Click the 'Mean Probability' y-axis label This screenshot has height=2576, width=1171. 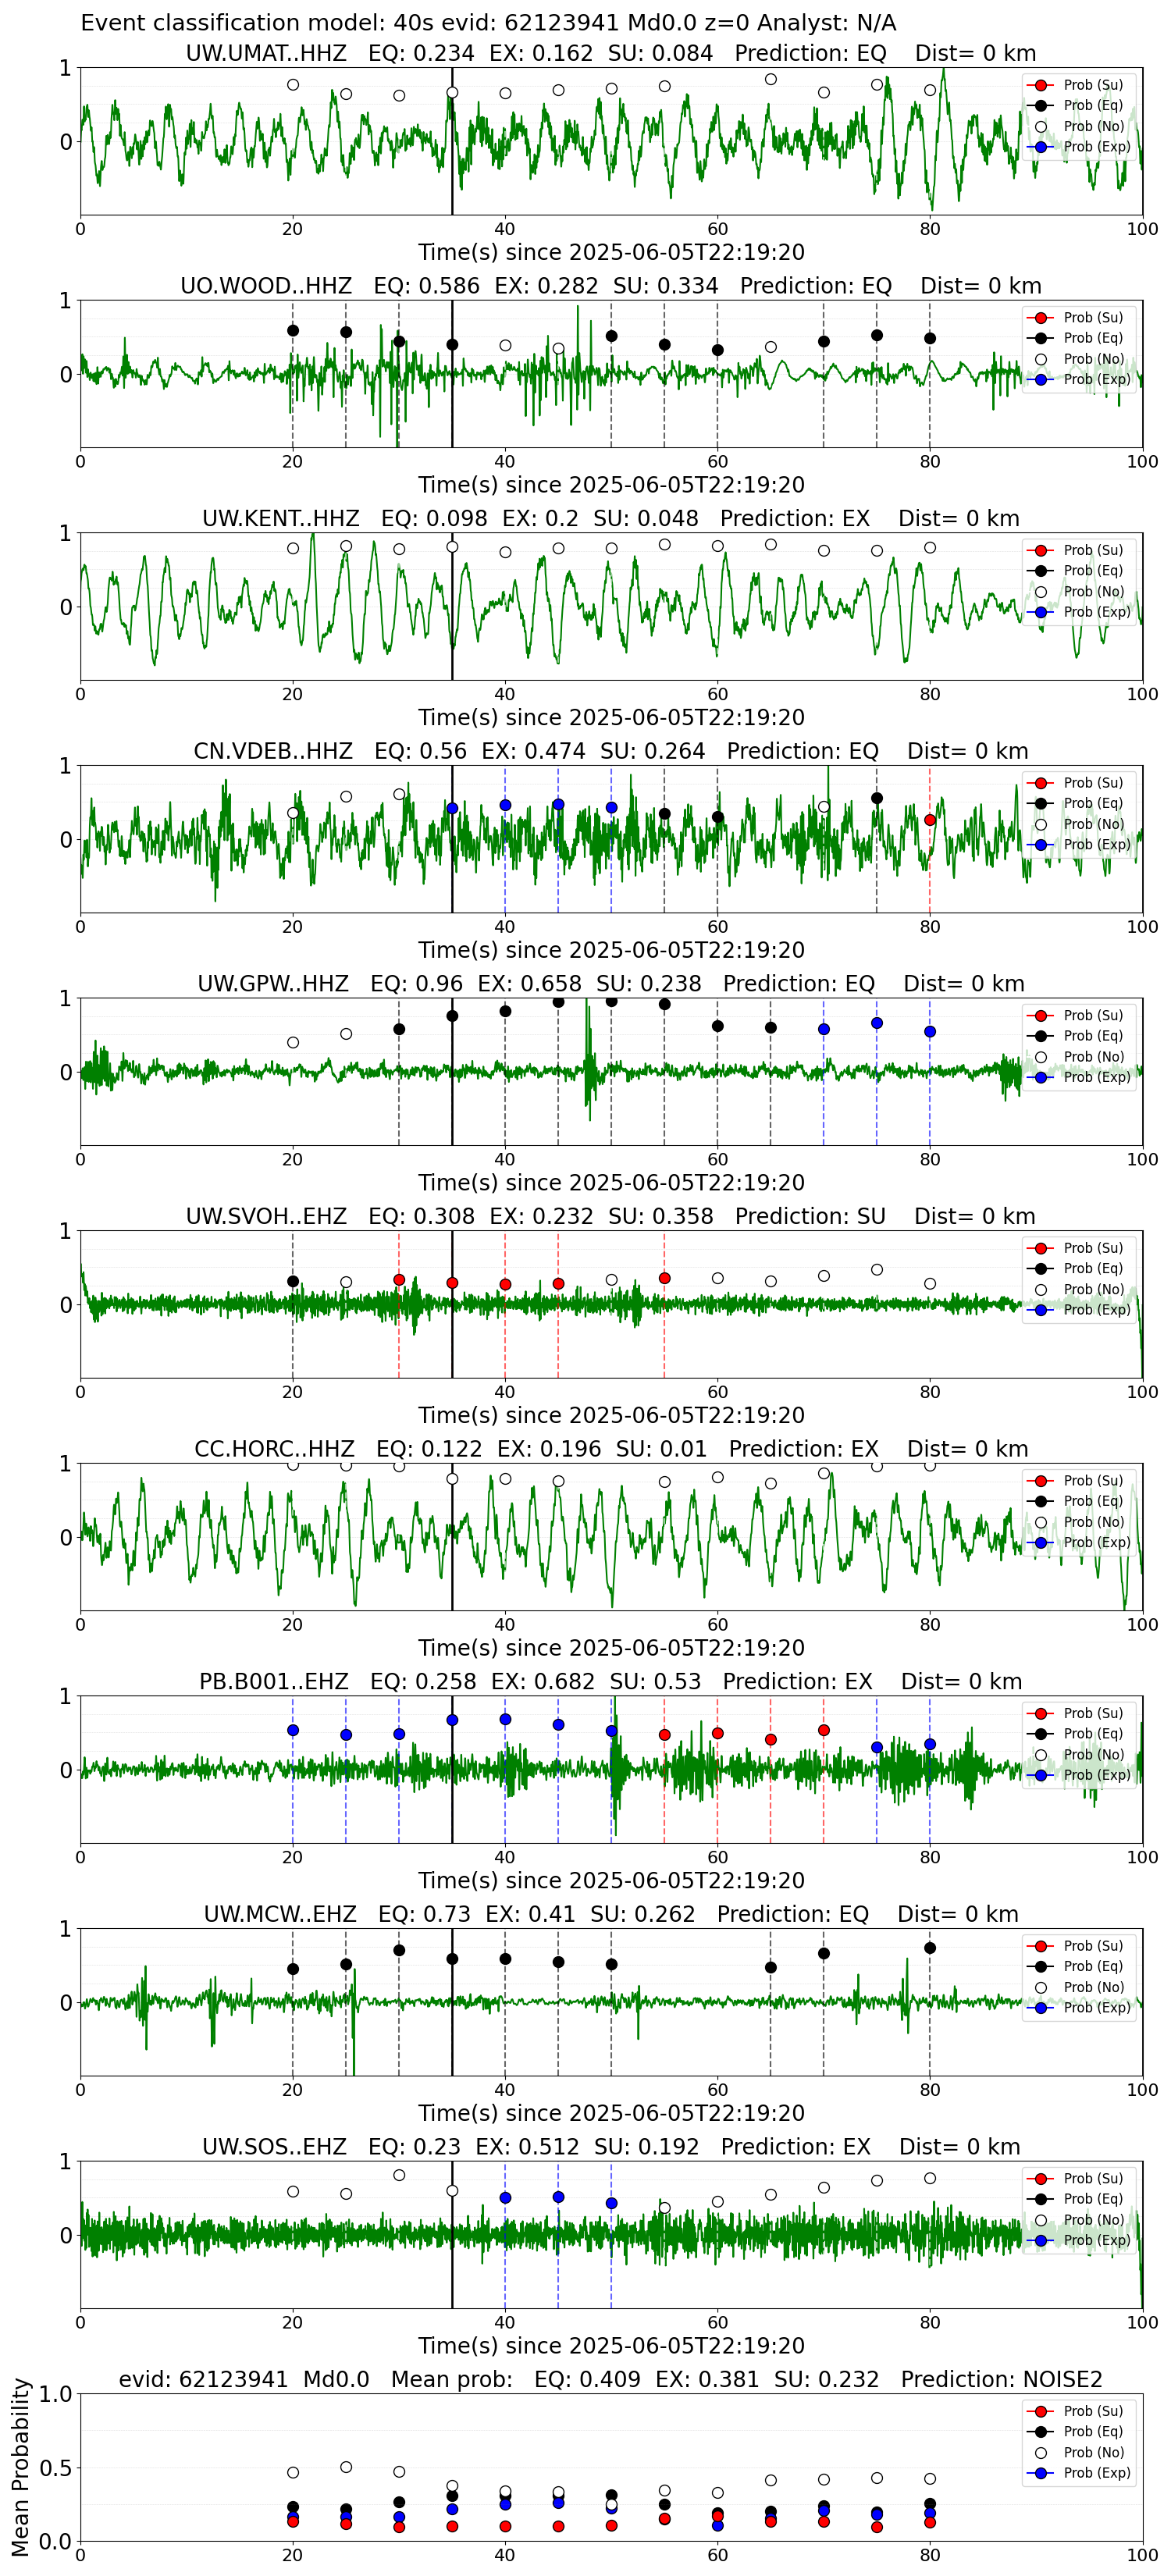(20, 2467)
